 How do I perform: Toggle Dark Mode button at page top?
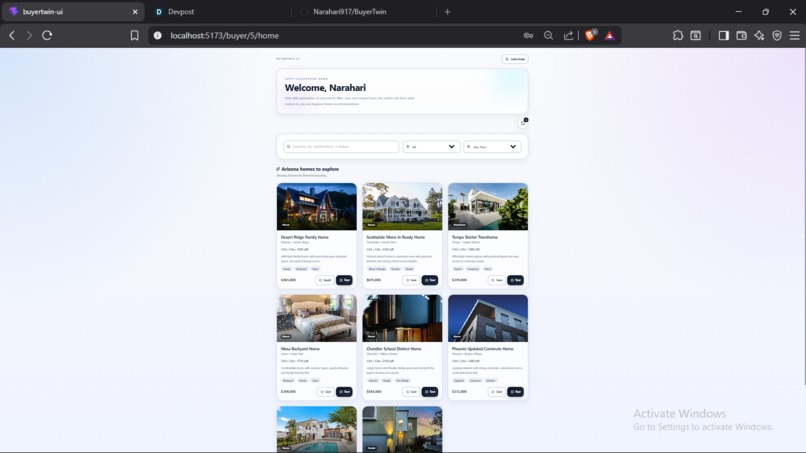tap(515, 59)
